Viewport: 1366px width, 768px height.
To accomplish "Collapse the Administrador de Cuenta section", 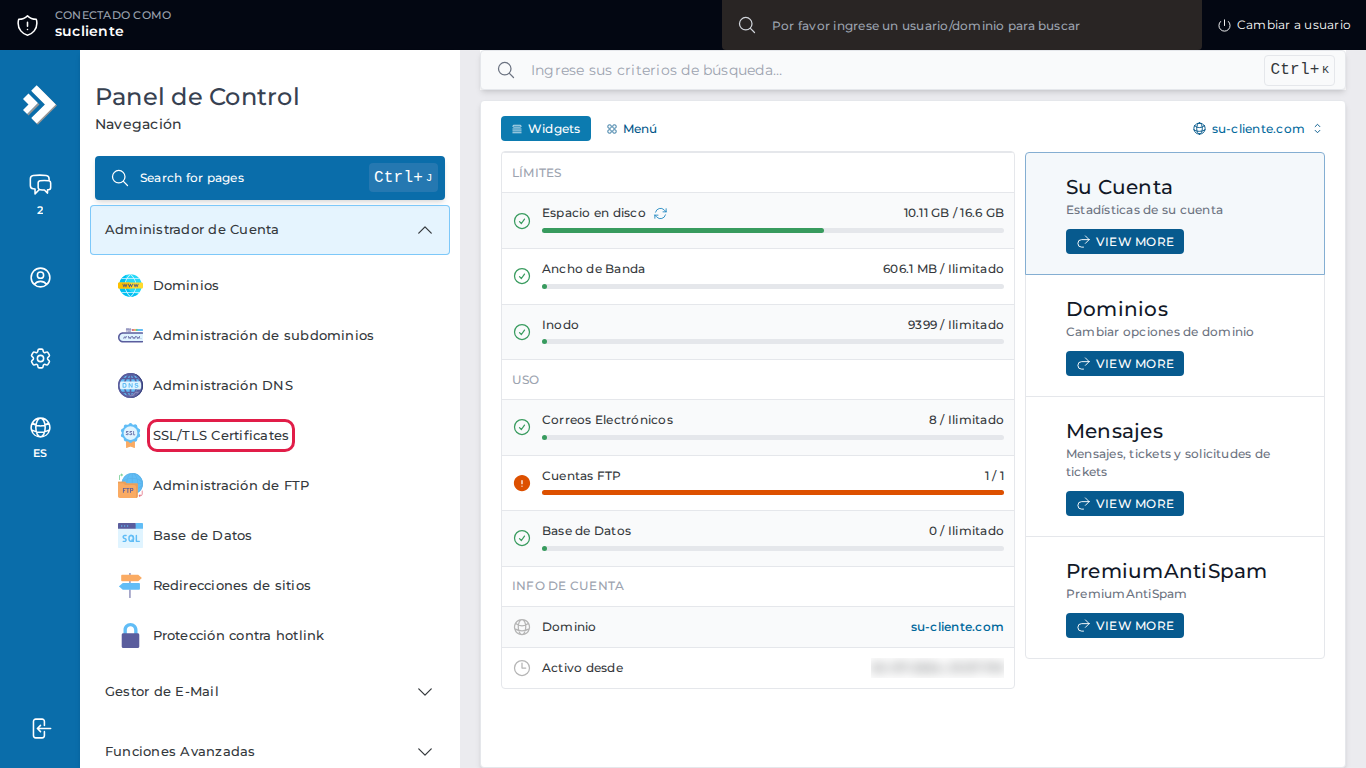I will 270,230.
